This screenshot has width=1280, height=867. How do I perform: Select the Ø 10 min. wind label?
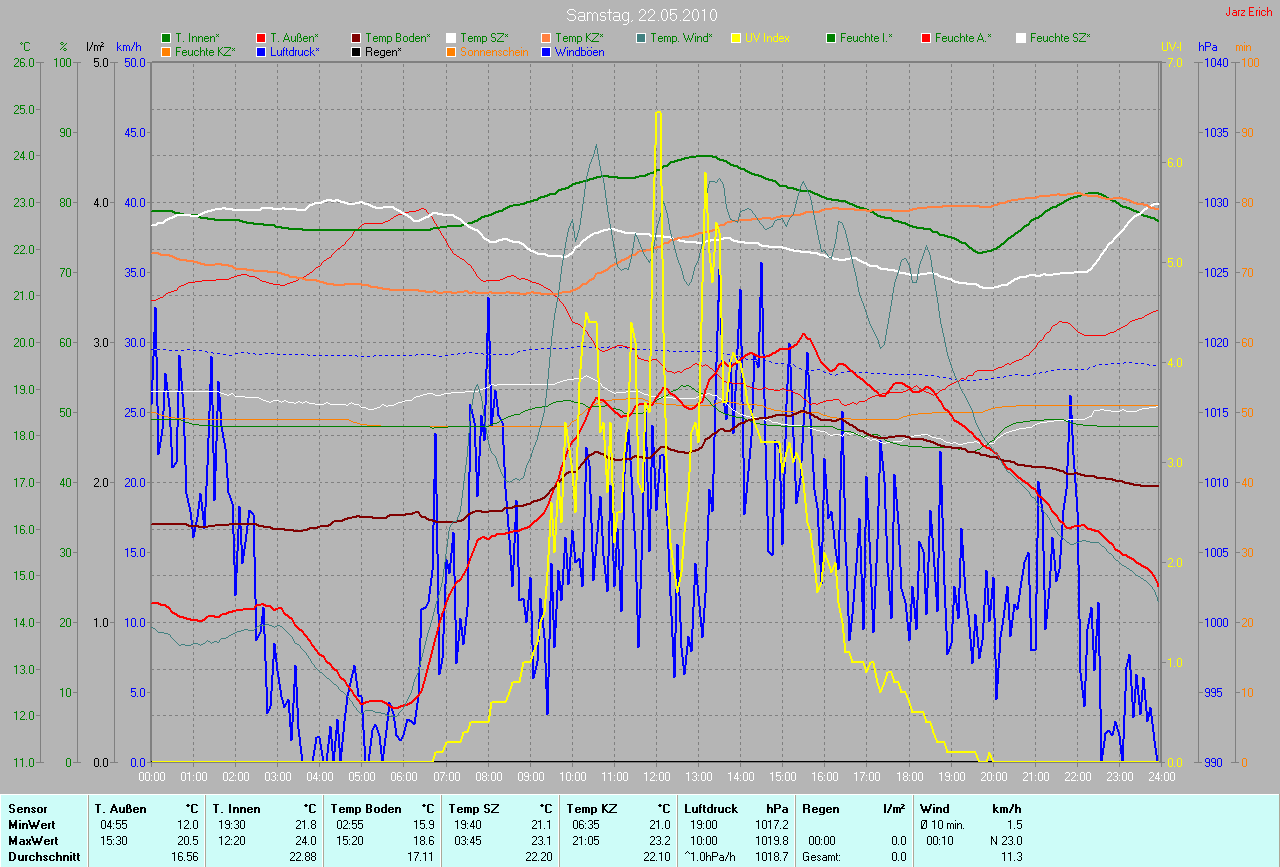pos(943,825)
